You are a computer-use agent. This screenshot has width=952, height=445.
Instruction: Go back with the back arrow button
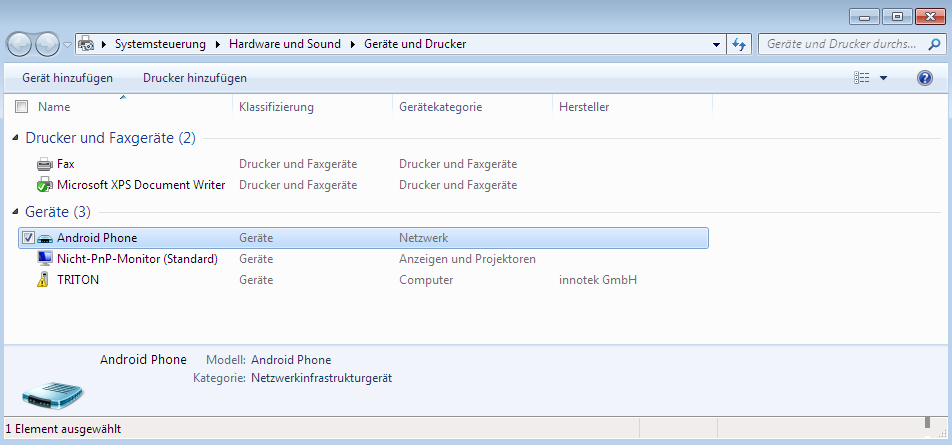click(20, 45)
